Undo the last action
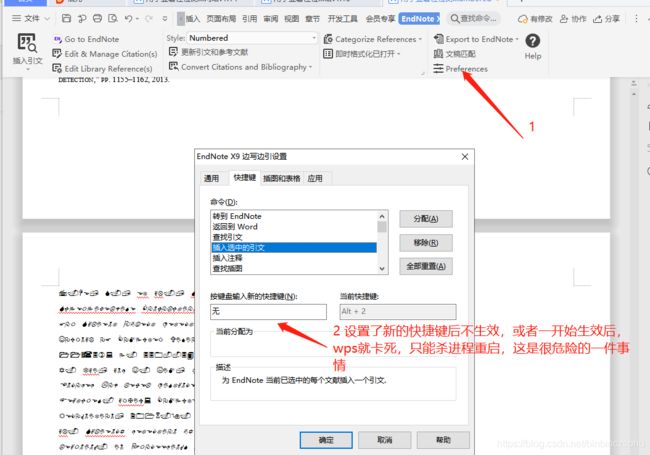The width and height of the screenshot is (650, 455). (x=129, y=18)
